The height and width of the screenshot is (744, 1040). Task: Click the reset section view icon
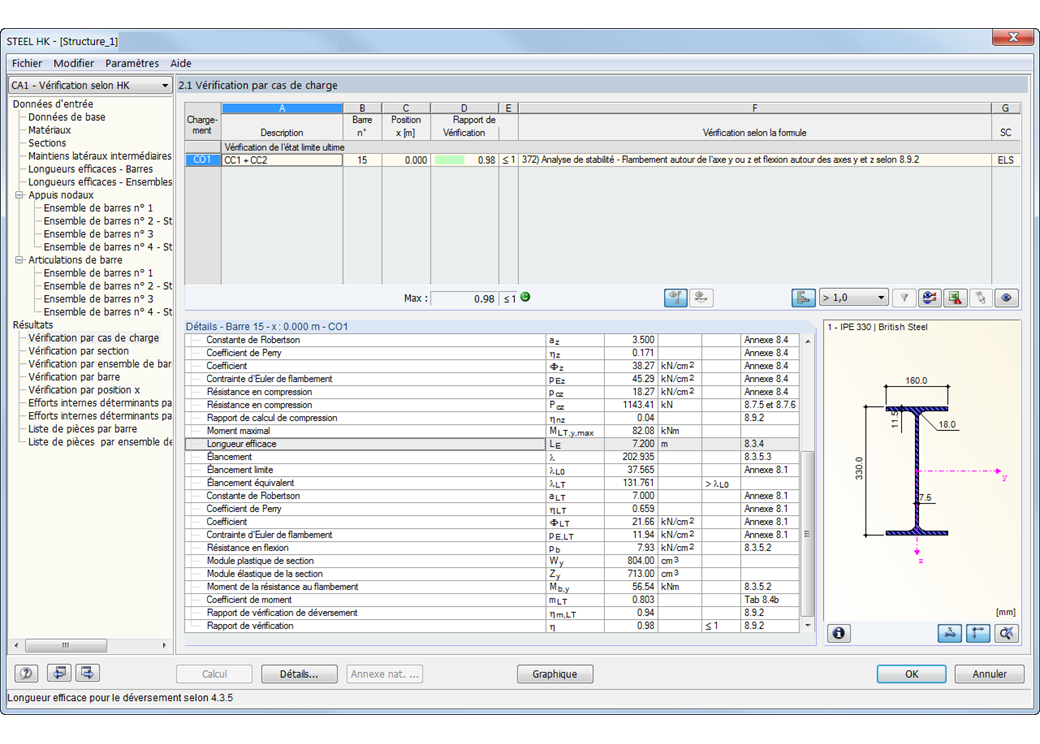point(1006,633)
